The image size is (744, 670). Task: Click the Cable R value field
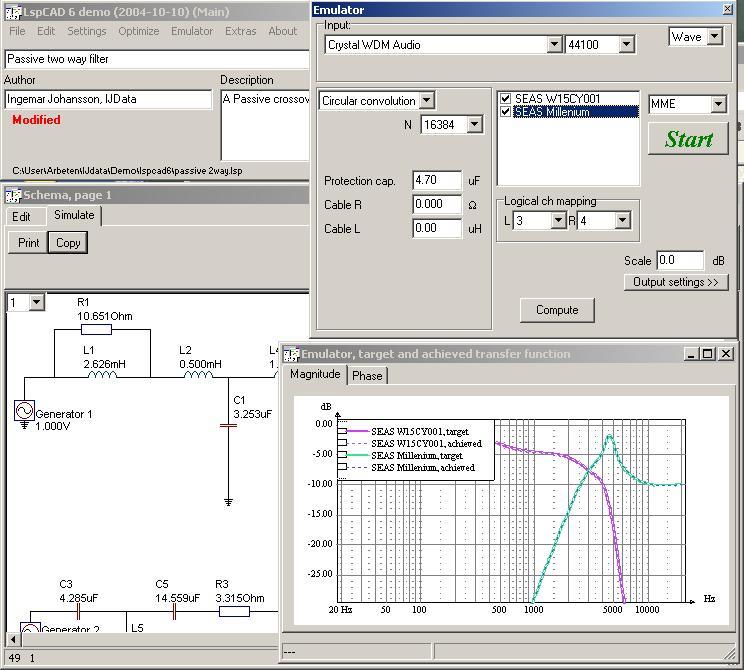pos(437,205)
